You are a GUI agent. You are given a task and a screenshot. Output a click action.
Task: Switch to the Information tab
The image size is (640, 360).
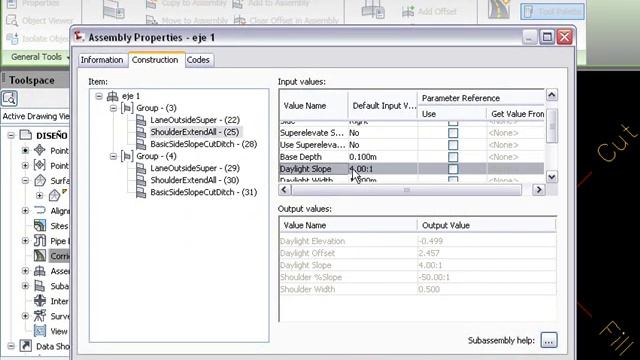pyautogui.click(x=102, y=60)
